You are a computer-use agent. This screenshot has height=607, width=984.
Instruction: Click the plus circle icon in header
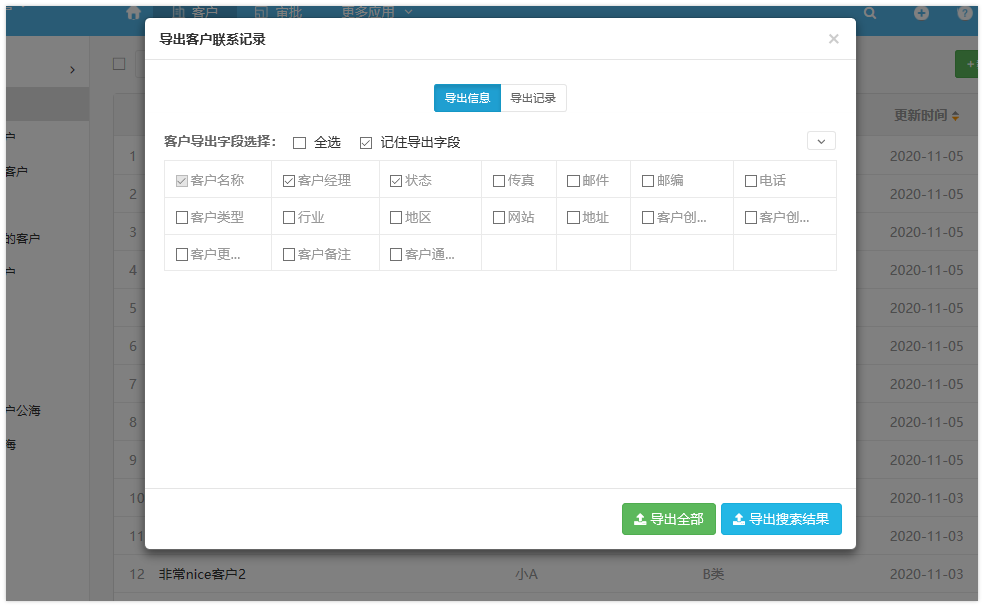[921, 13]
